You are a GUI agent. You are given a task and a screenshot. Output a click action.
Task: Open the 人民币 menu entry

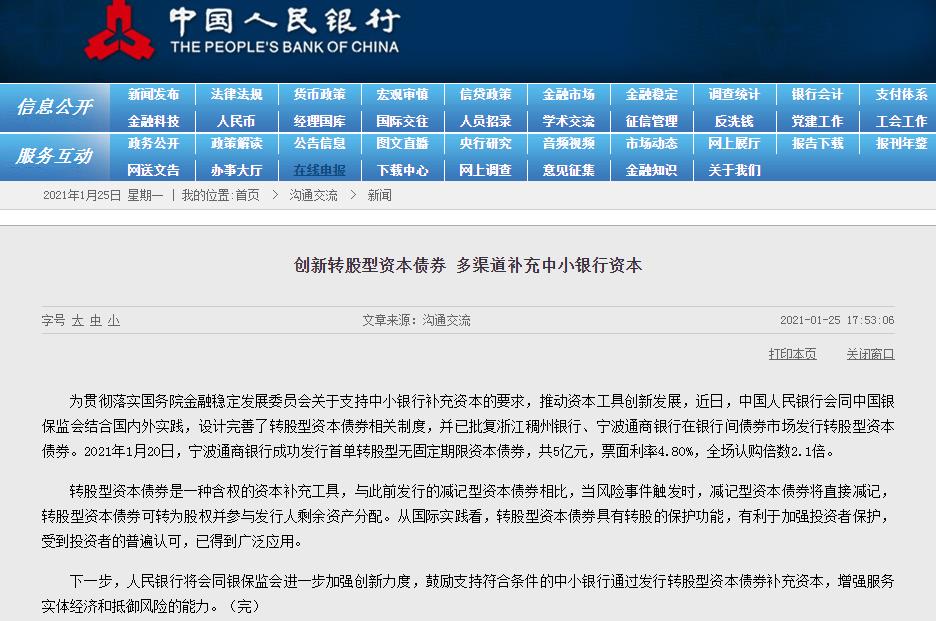pyautogui.click(x=236, y=121)
